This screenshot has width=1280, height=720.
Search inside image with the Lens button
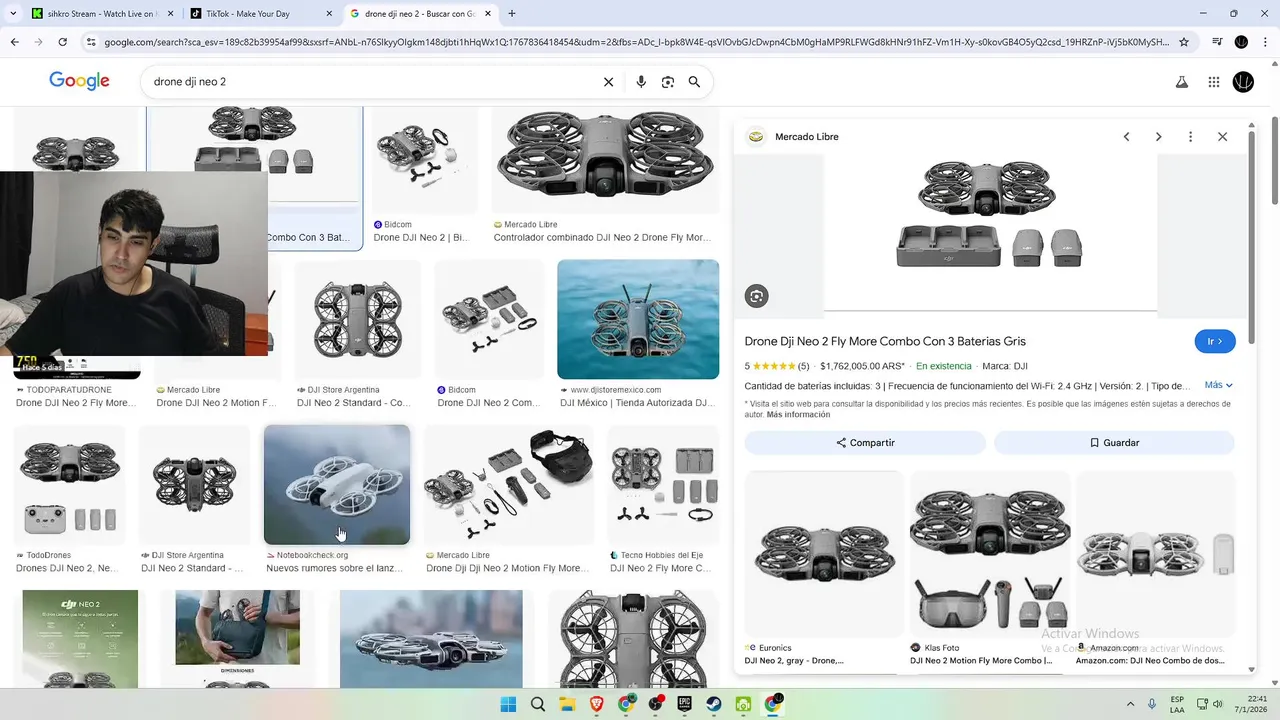pyautogui.click(x=757, y=296)
